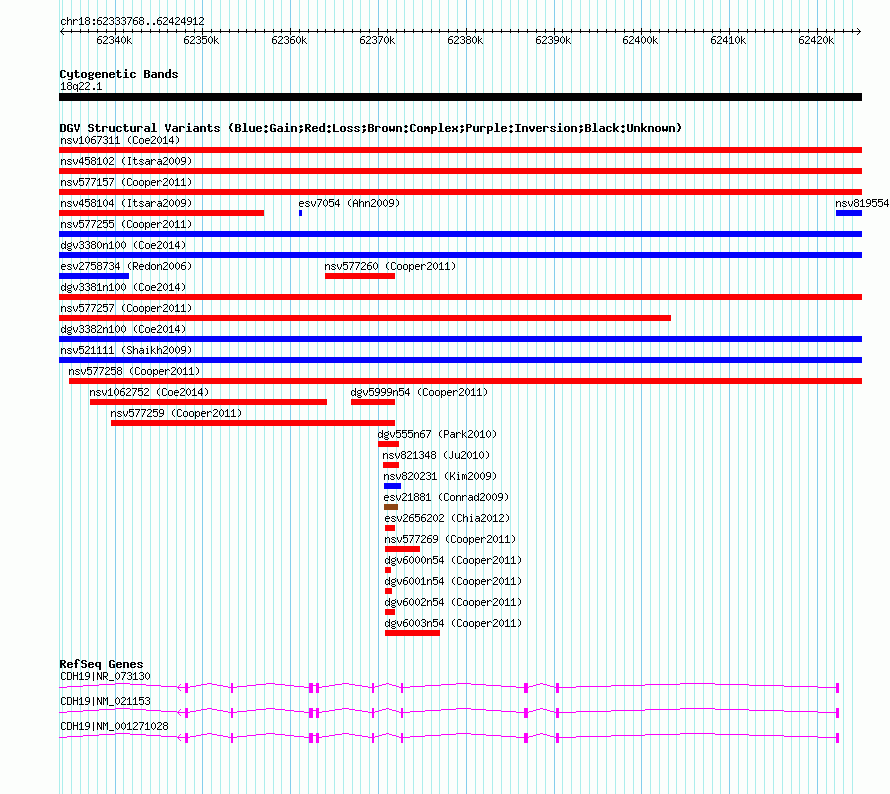Select the nsv1062752 red loss bar

click(x=208, y=402)
